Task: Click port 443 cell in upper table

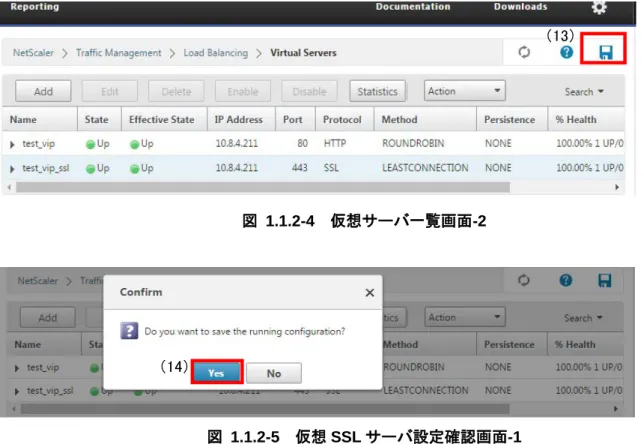Action: [x=300, y=168]
